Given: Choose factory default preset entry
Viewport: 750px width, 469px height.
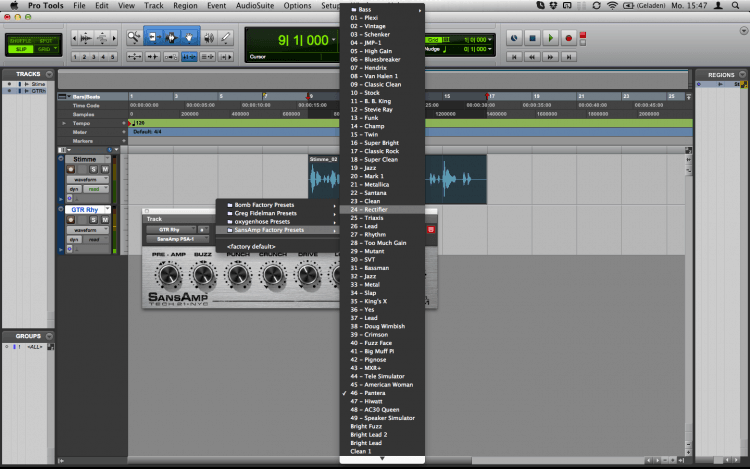Looking at the screenshot, I should (277, 247).
